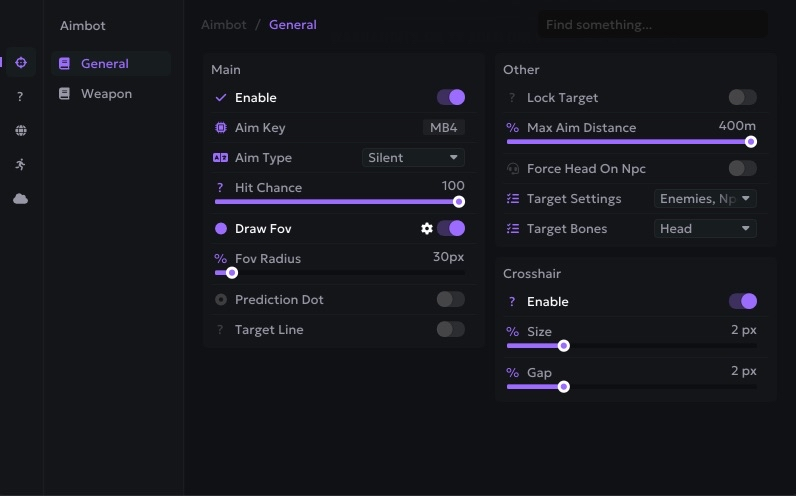Screen dimensions: 796x496
Task: Click the Find something search field
Action: [652, 25]
